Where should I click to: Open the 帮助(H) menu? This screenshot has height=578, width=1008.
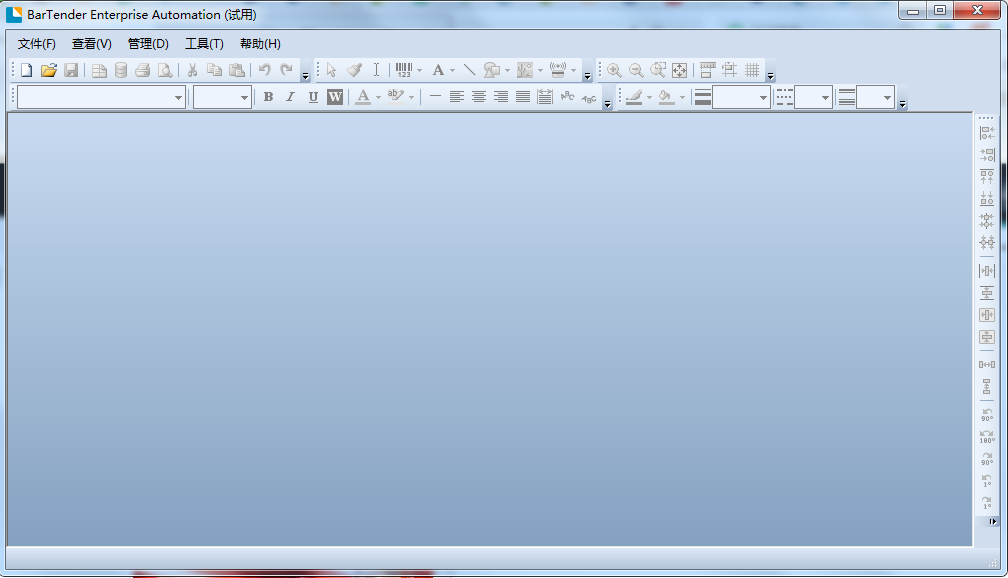pos(260,44)
